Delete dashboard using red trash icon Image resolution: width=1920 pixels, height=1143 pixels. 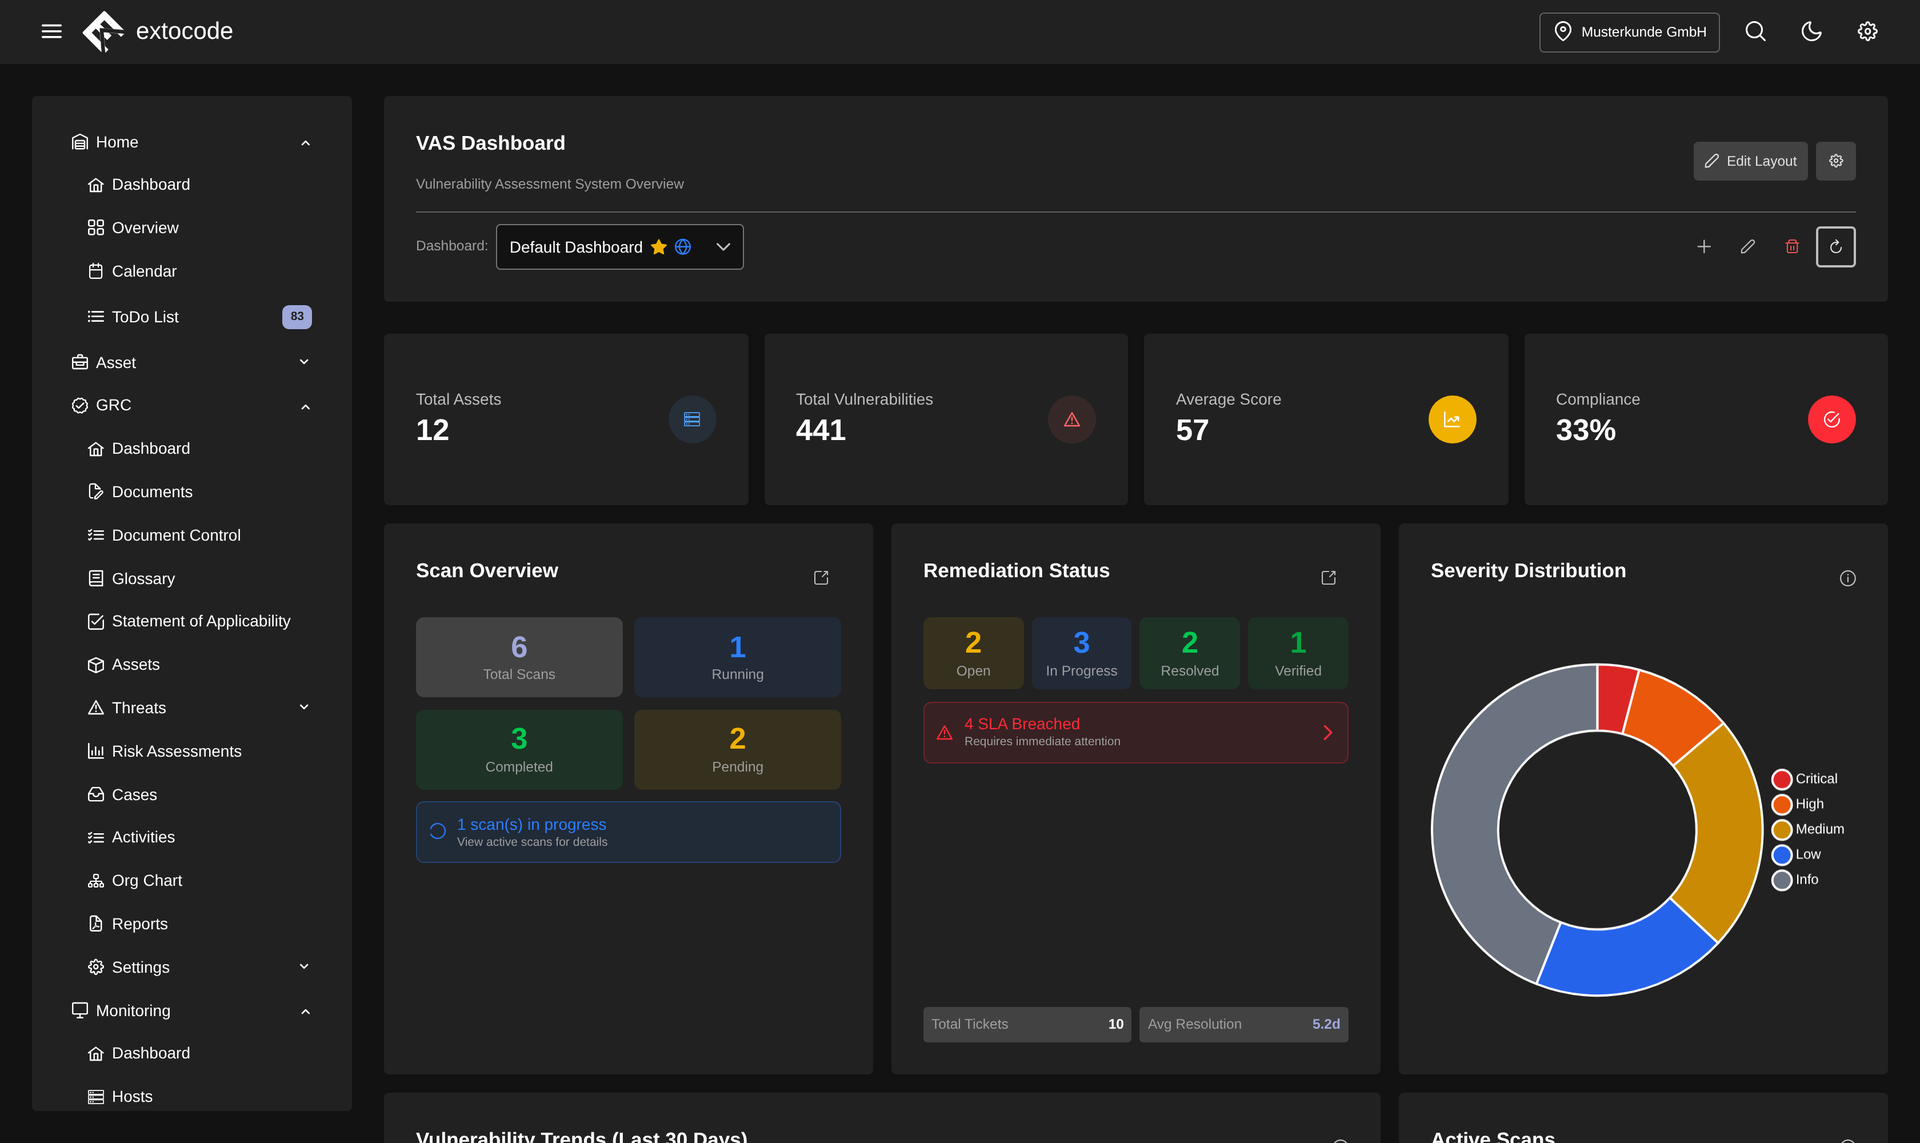pos(1792,247)
